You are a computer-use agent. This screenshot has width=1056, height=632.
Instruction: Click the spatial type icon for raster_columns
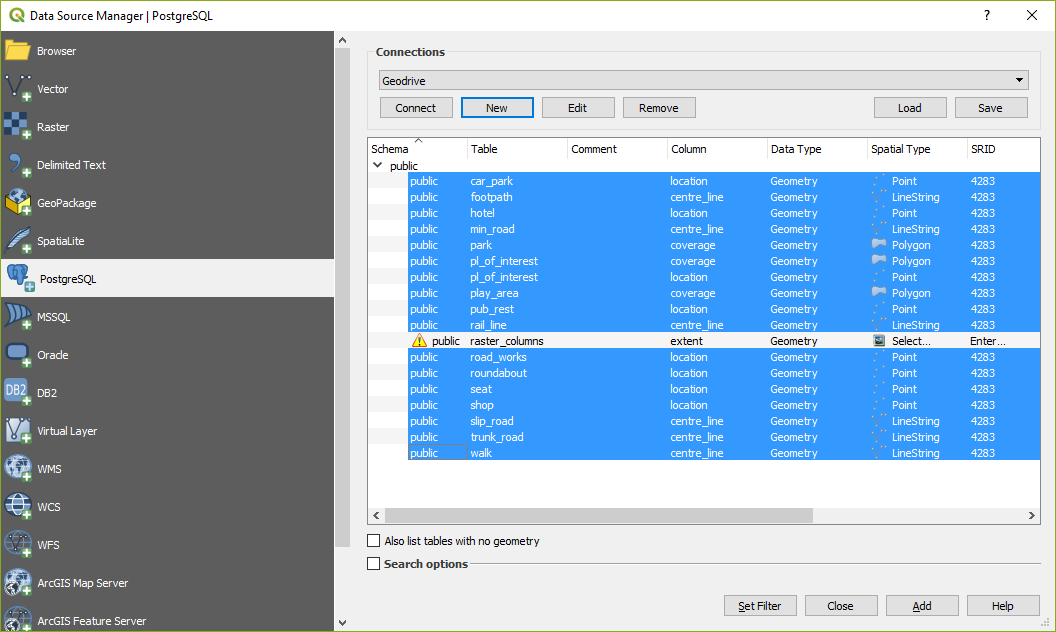pos(879,341)
